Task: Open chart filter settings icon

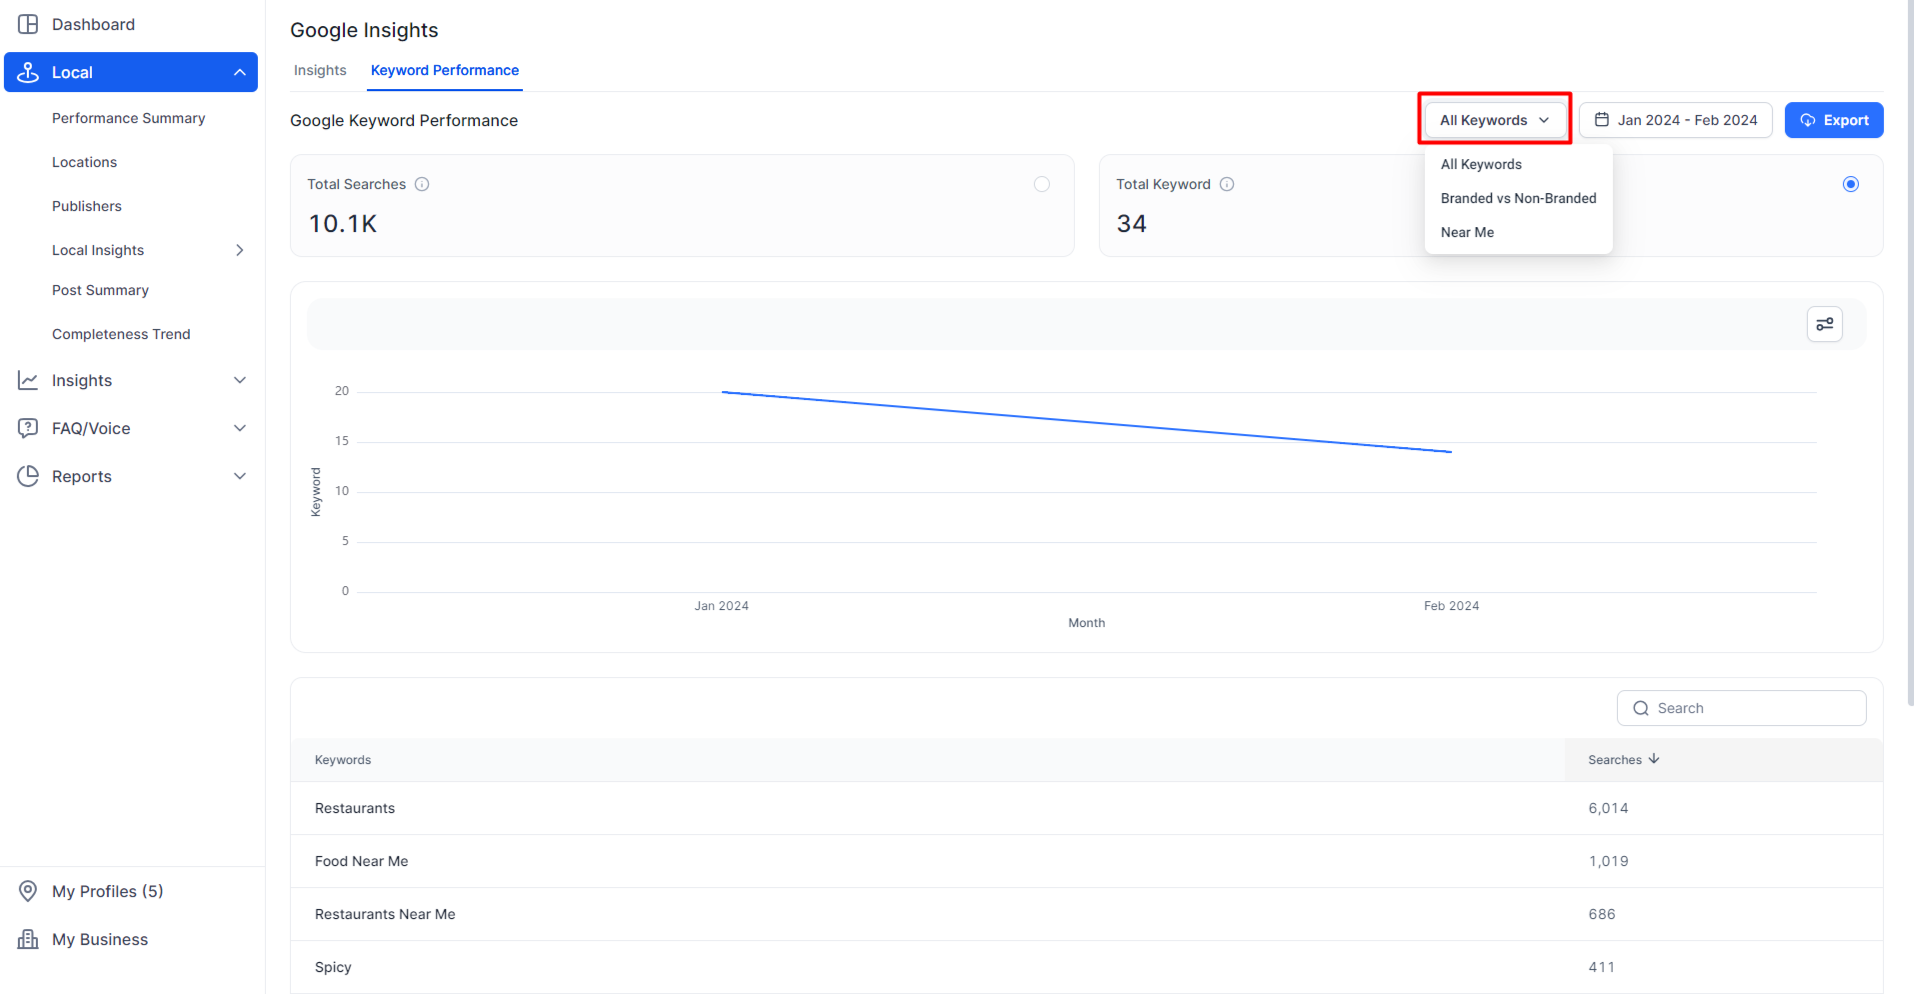Action: coord(1825,324)
